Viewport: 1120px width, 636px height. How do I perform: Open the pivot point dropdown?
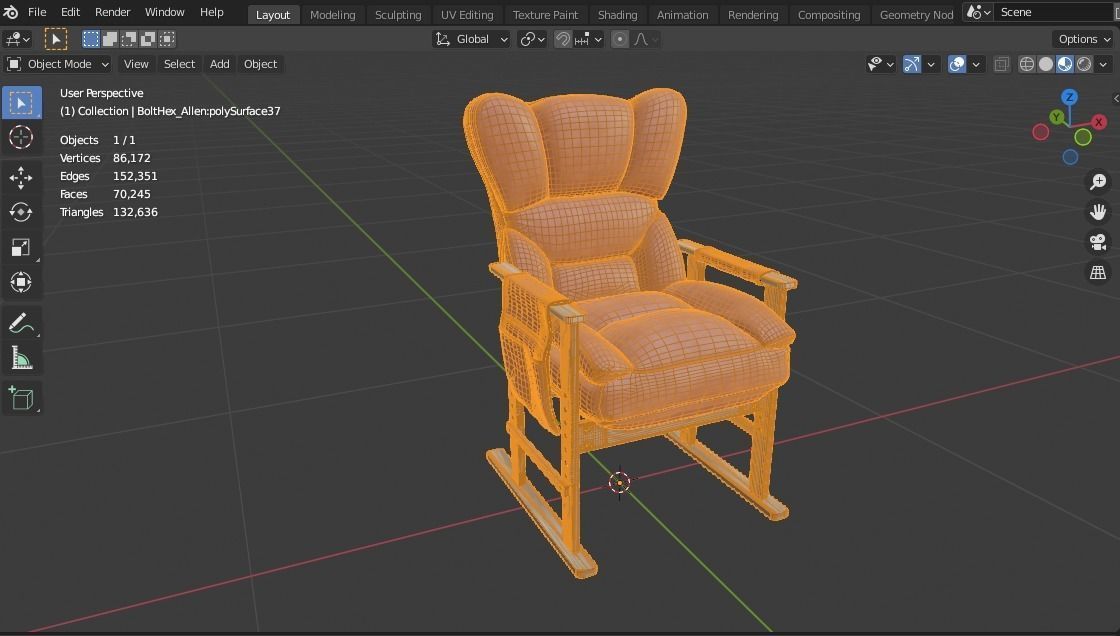[533, 39]
